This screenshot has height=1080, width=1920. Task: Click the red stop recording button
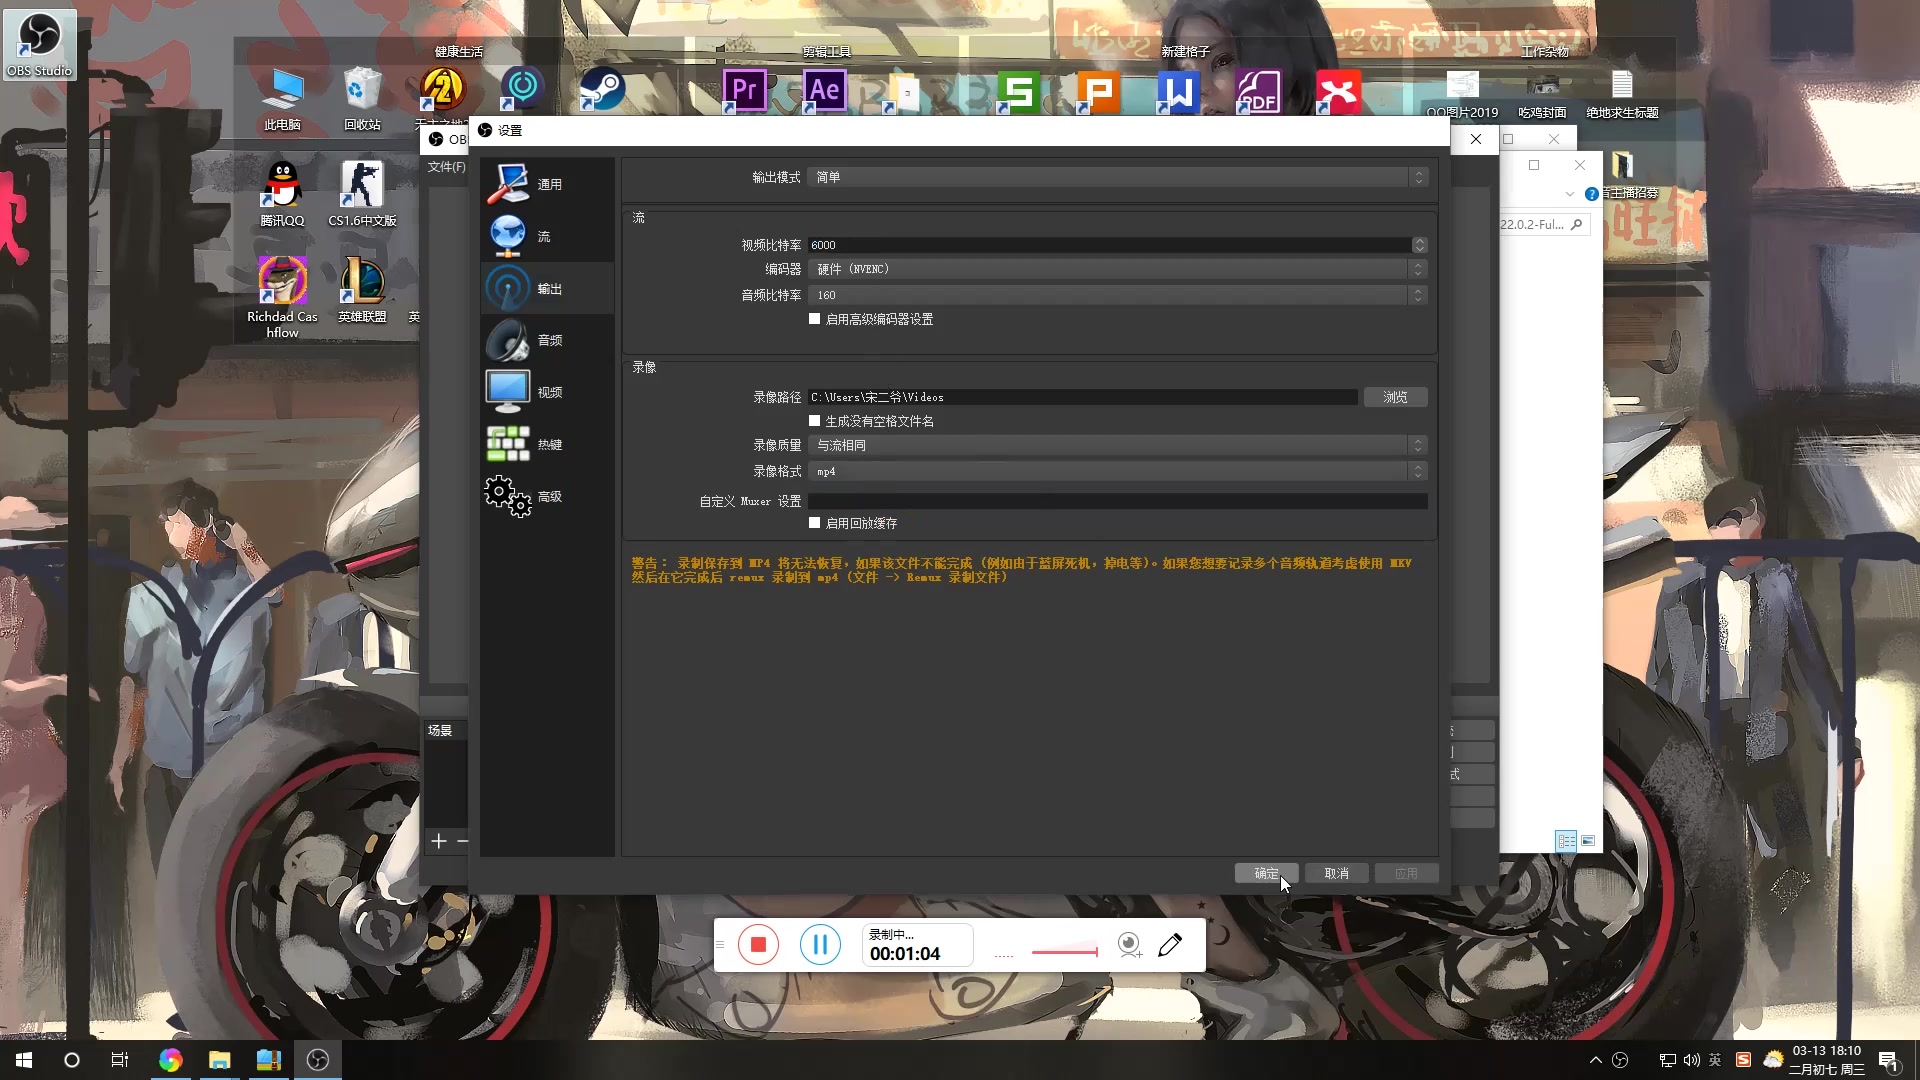758,944
